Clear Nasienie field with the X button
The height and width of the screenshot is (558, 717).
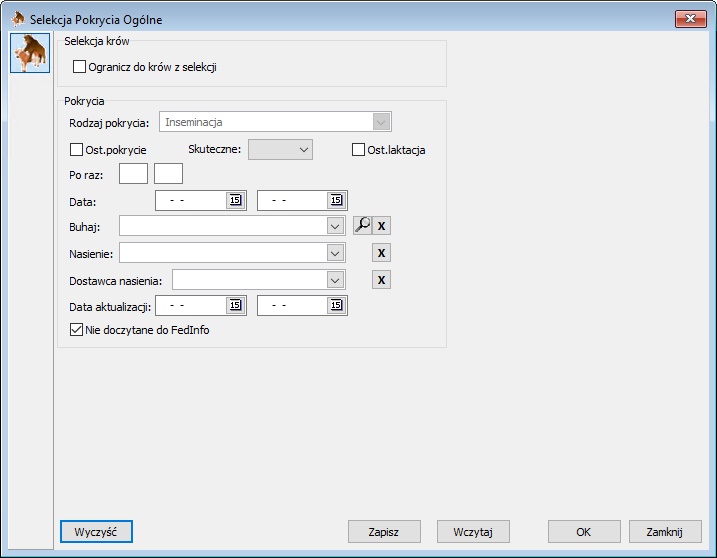coord(382,253)
